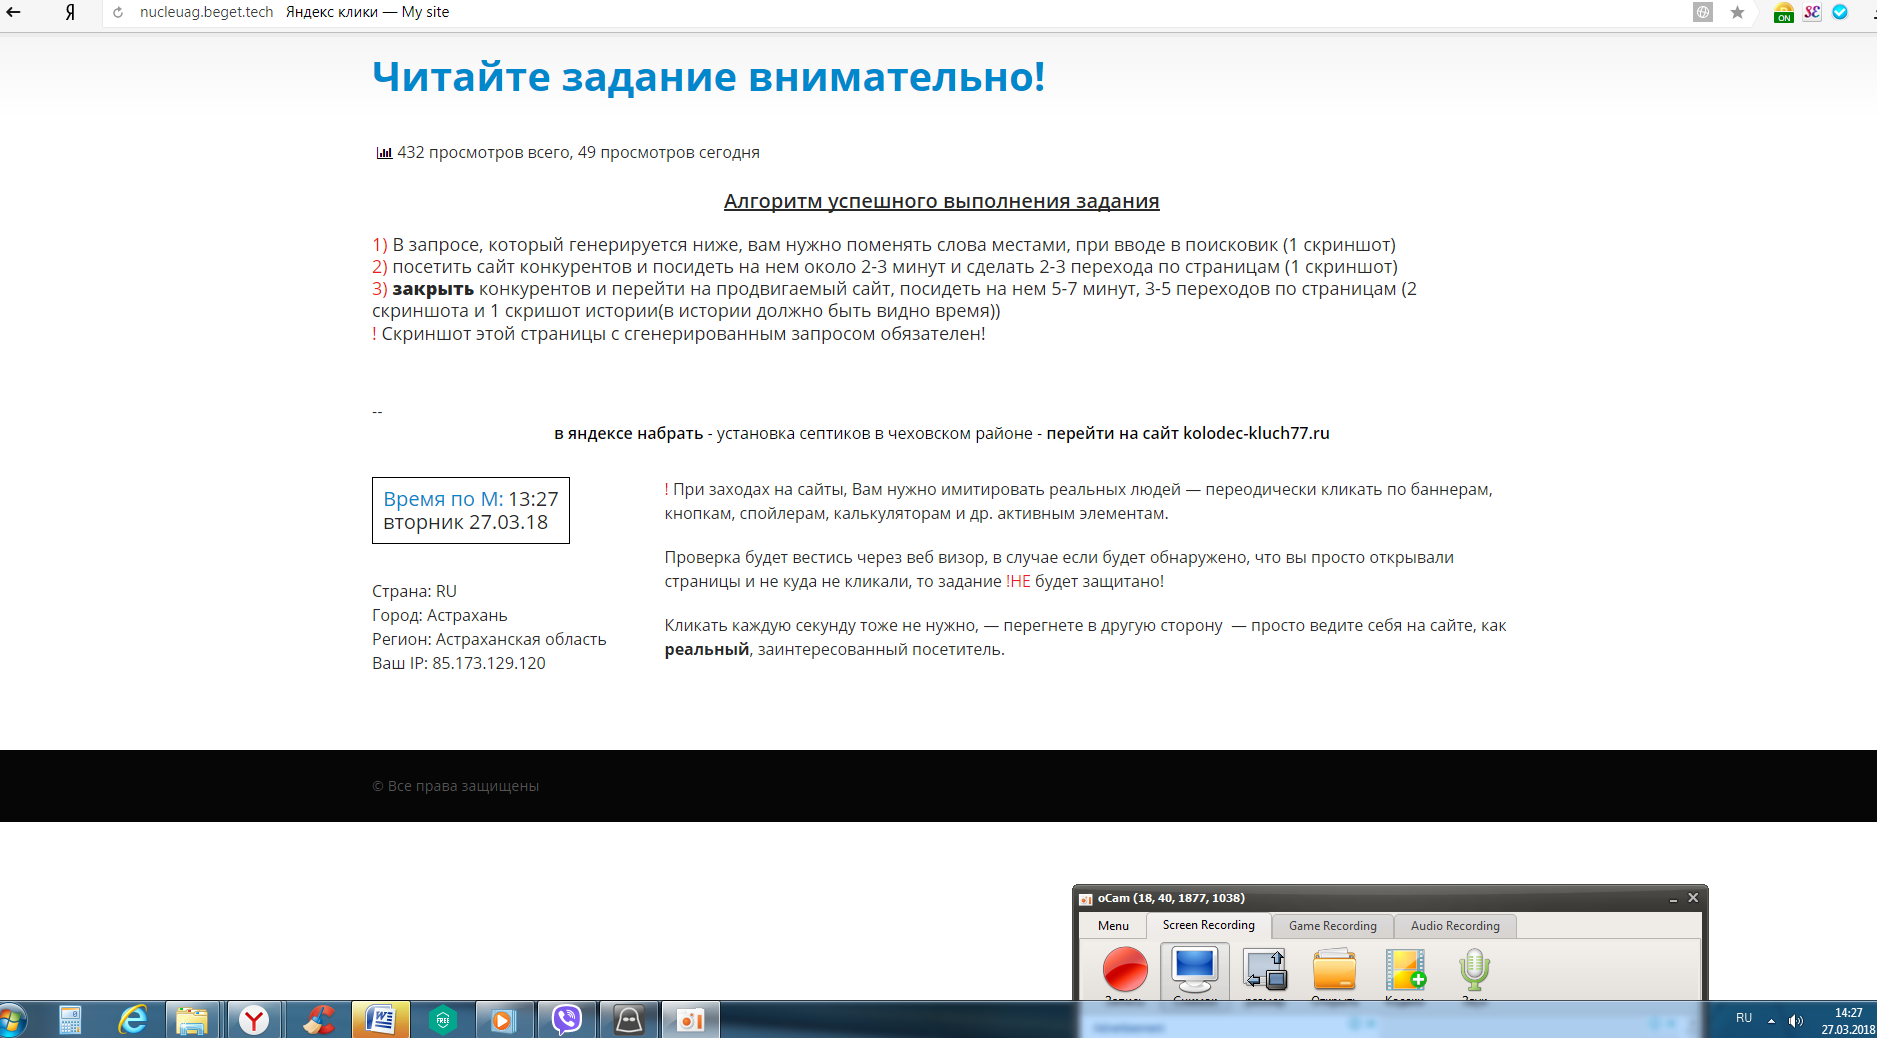Viewport: 1877px width, 1038px height.
Task: Click the line "Страна: RU"
Action: [x=414, y=591]
